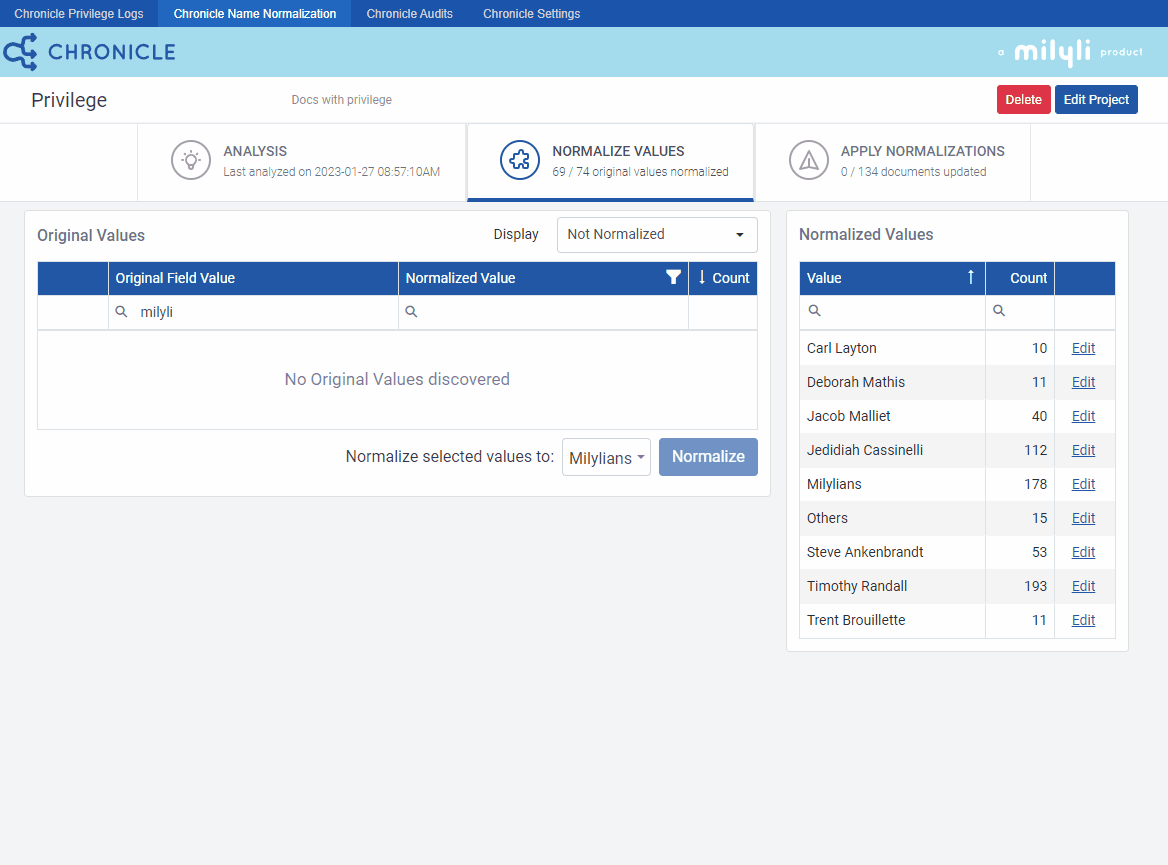Click the Original Field Value column header
Screen dimensions: 1168x865
(x=253, y=278)
